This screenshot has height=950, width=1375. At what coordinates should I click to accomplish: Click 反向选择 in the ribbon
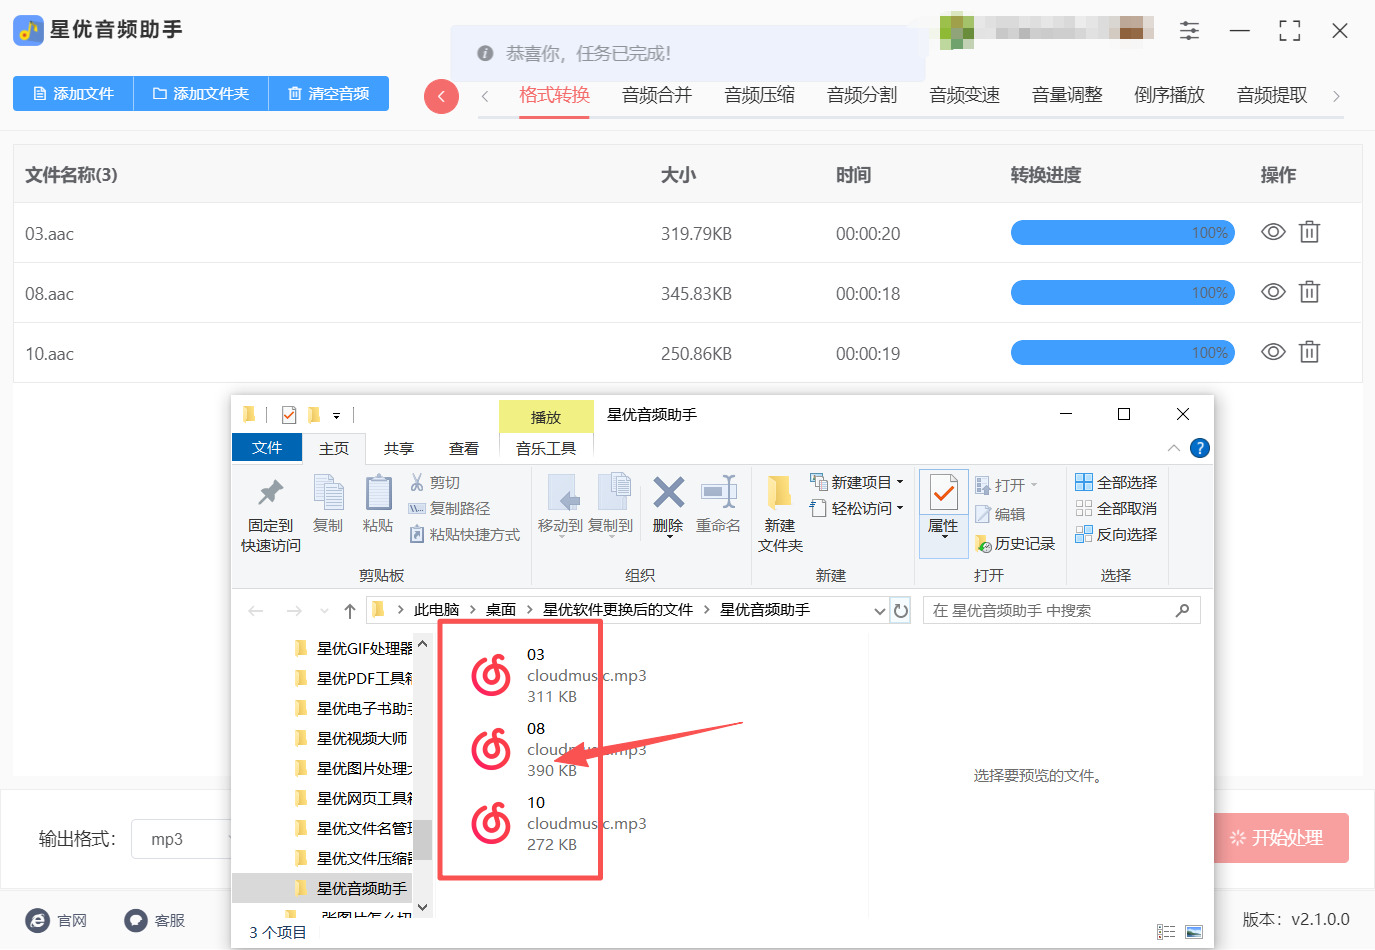pos(1116,534)
